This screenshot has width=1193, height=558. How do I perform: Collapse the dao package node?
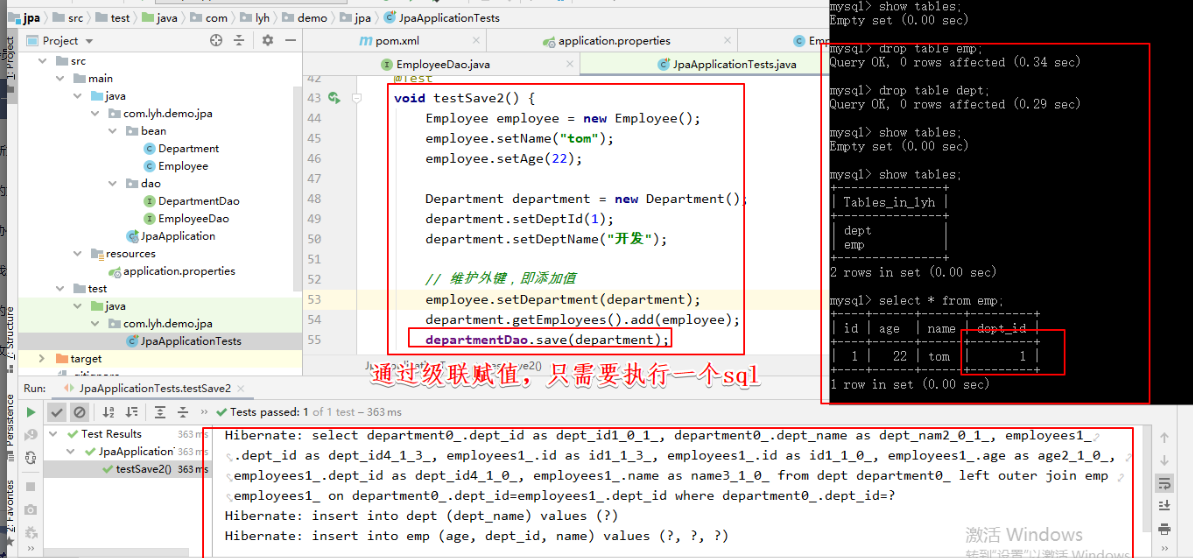(113, 183)
